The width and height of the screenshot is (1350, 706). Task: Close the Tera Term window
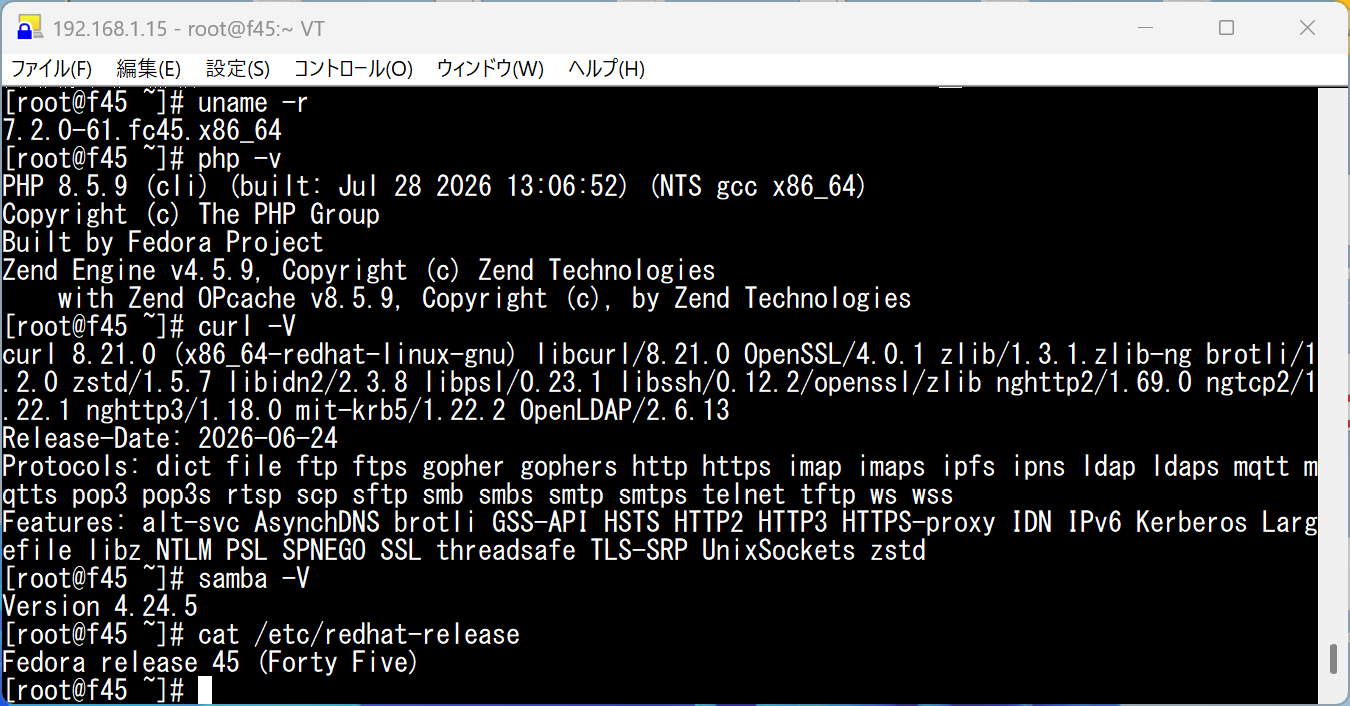pos(1306,28)
